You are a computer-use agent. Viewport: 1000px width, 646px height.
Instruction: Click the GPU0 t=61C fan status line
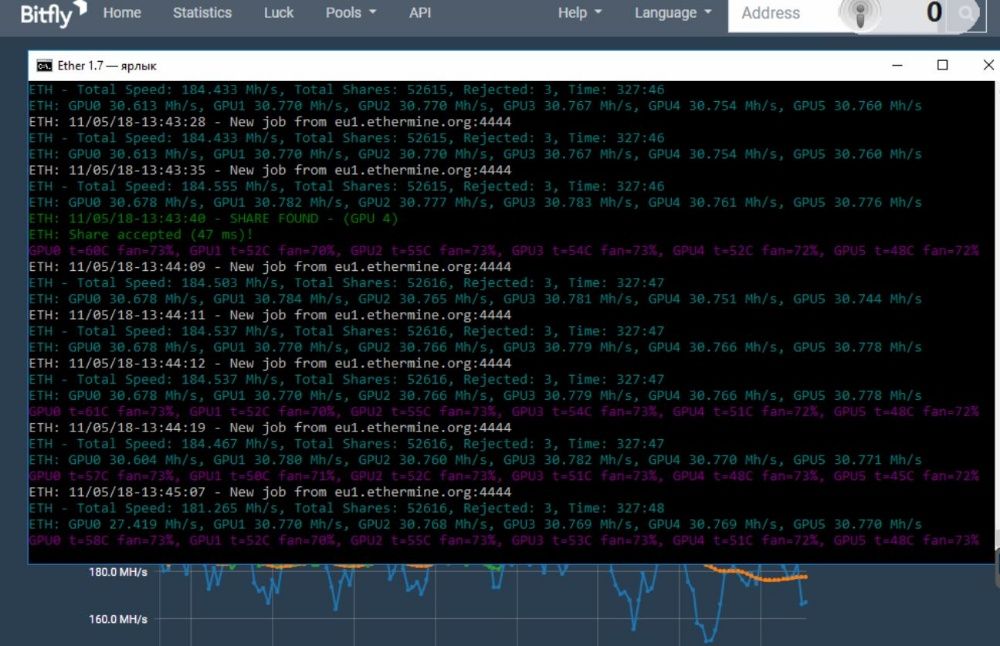tap(504, 411)
